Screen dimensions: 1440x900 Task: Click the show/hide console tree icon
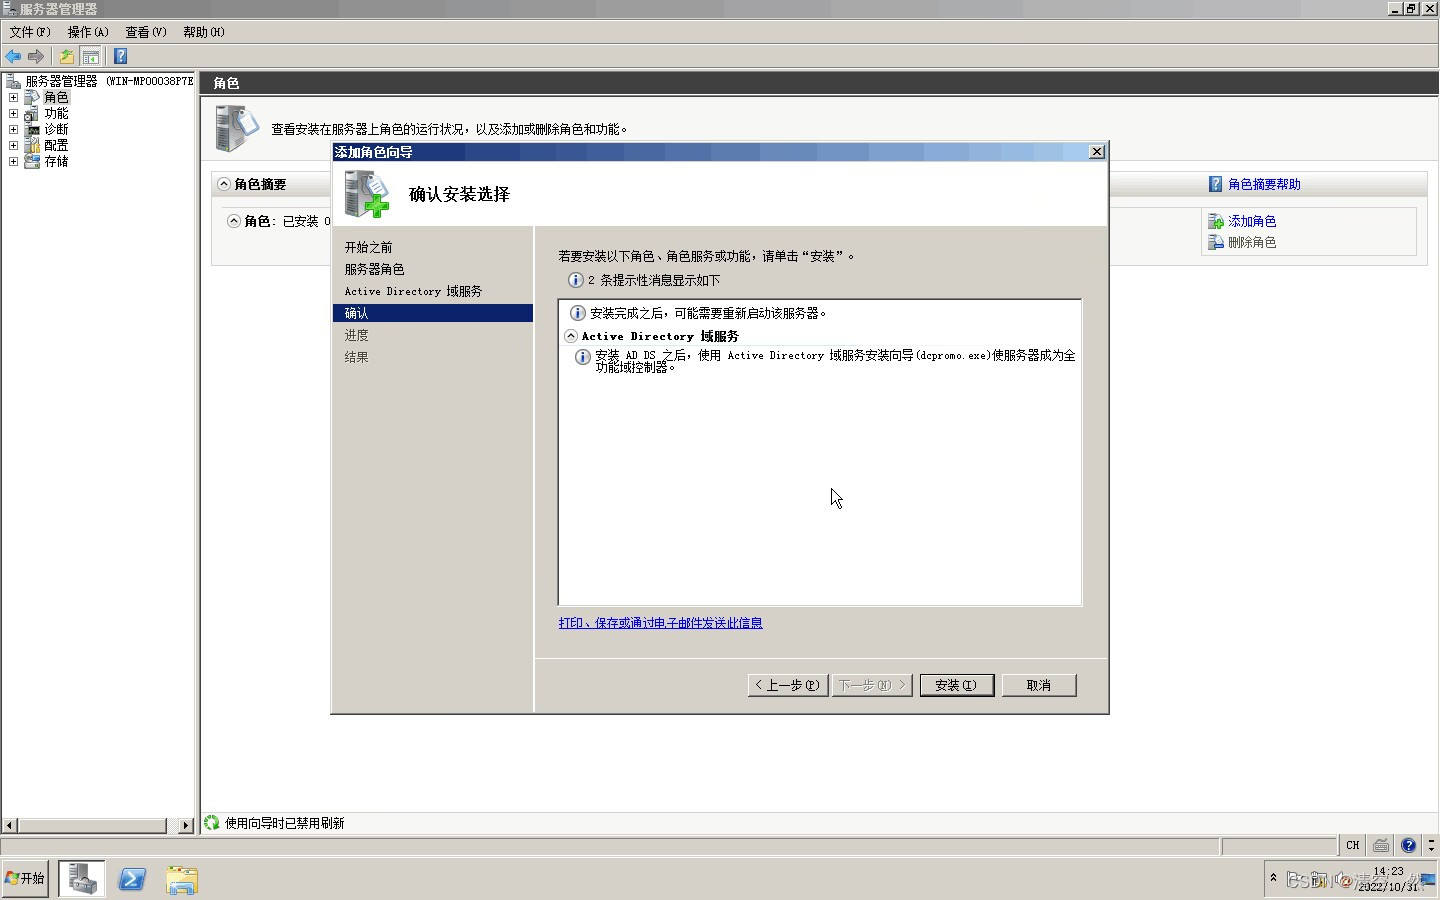coord(90,57)
